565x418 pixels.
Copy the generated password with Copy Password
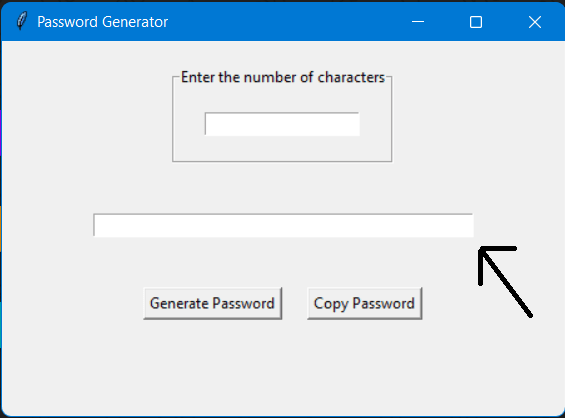[x=364, y=303]
